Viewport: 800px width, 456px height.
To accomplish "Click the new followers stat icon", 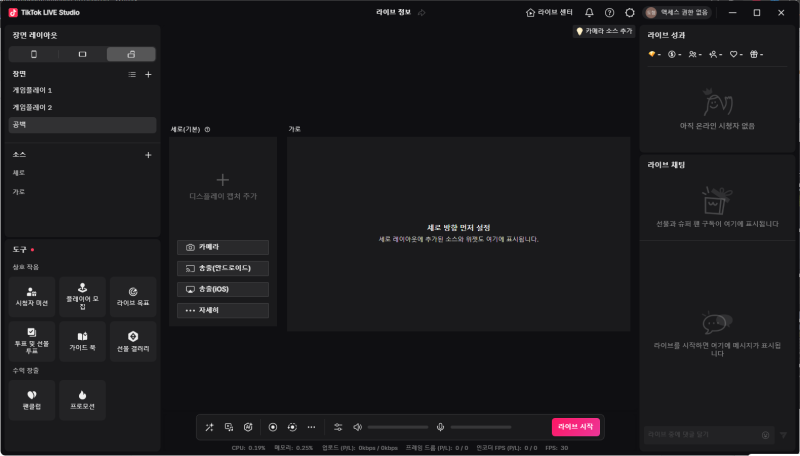I will point(713,54).
